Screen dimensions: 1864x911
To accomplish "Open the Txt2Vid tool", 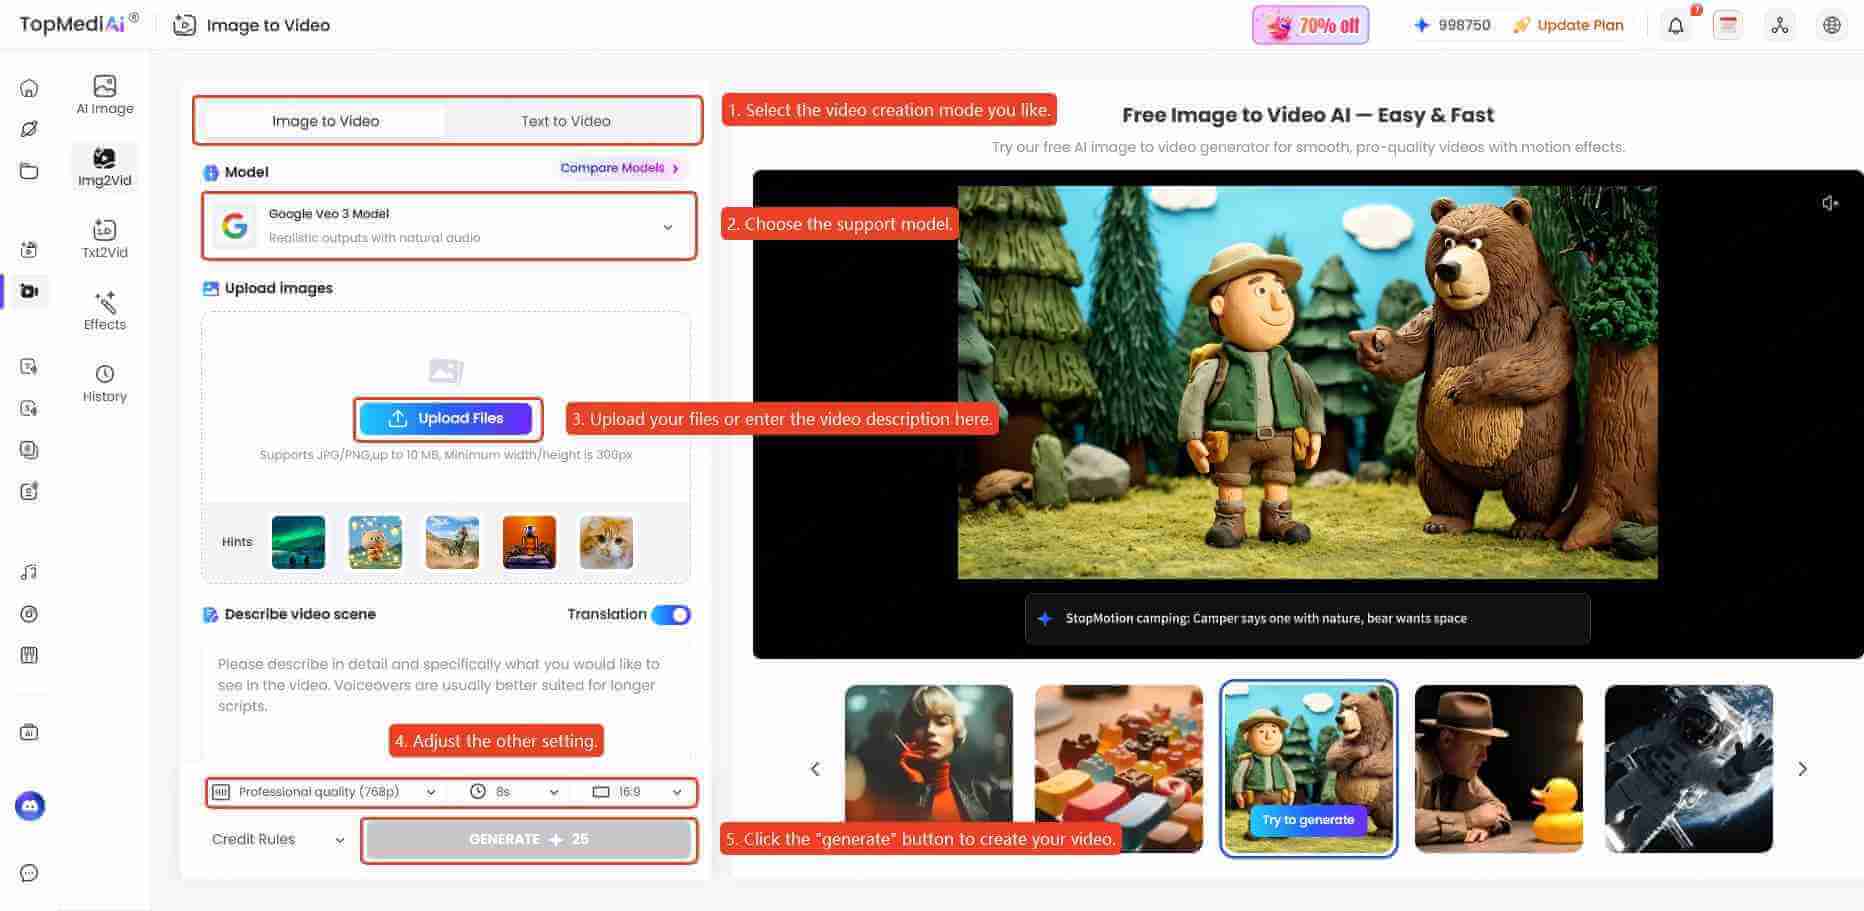I will pos(104,238).
